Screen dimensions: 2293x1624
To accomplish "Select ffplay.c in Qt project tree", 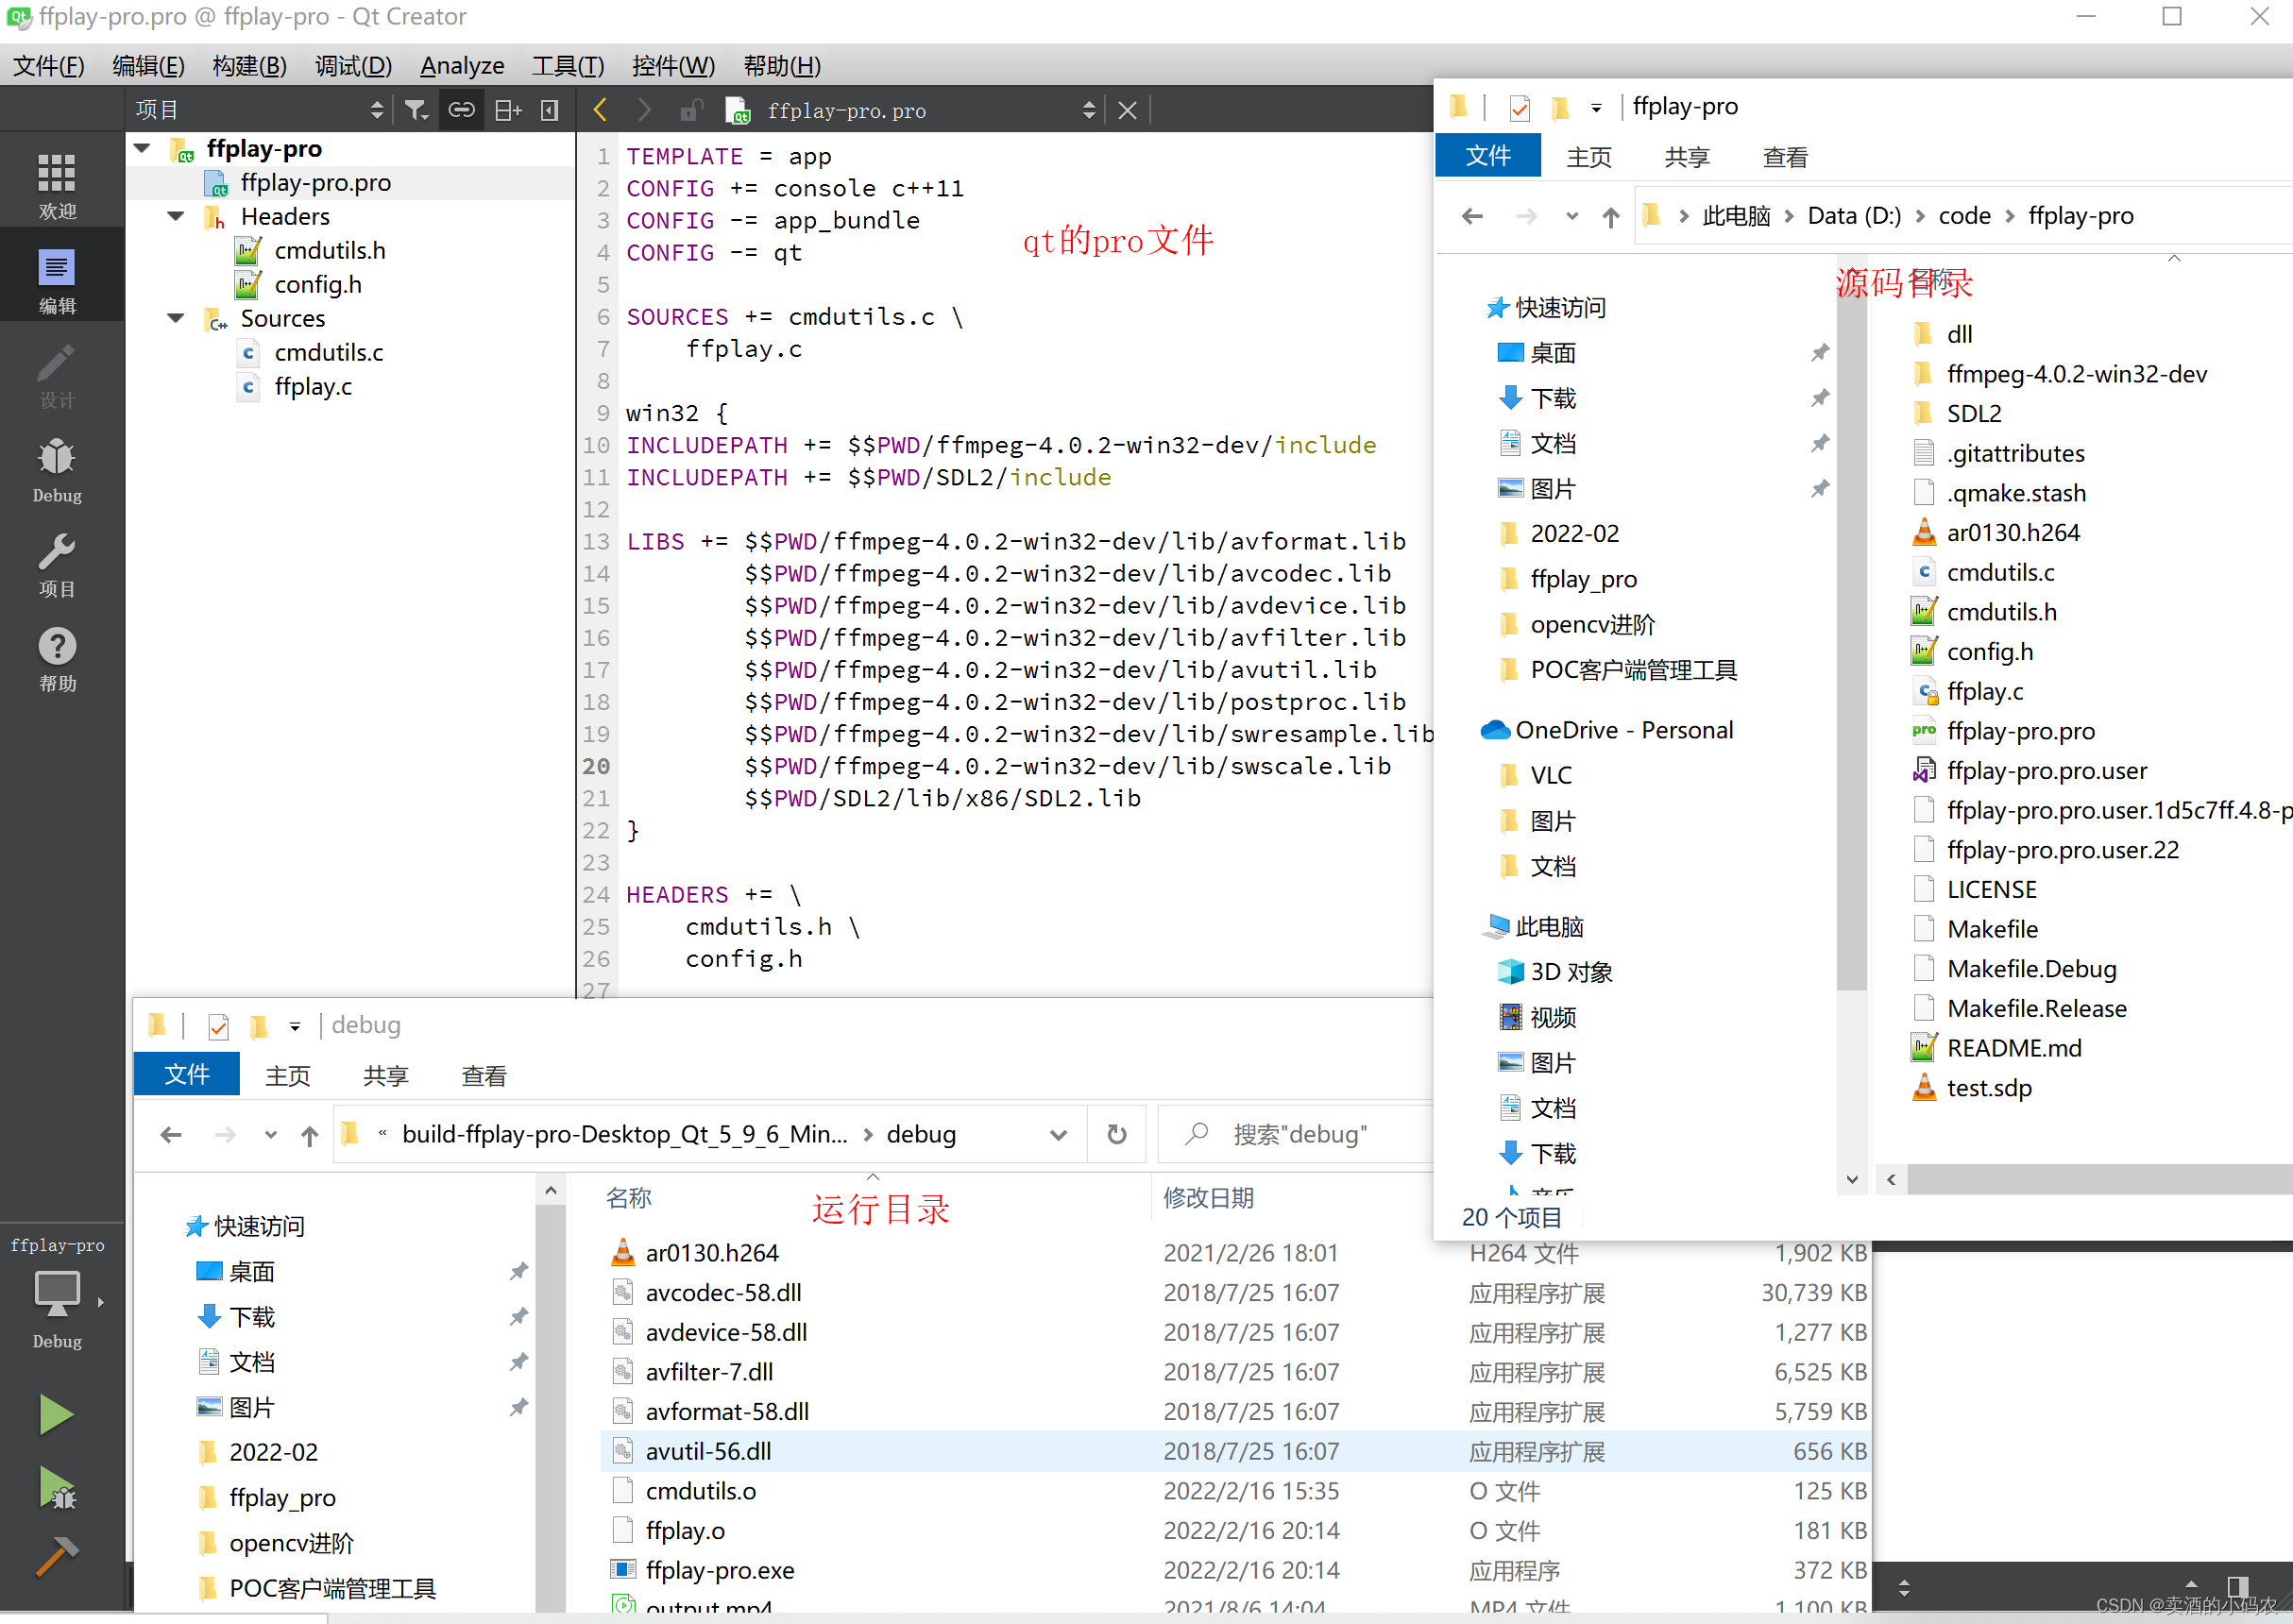I will [x=313, y=387].
